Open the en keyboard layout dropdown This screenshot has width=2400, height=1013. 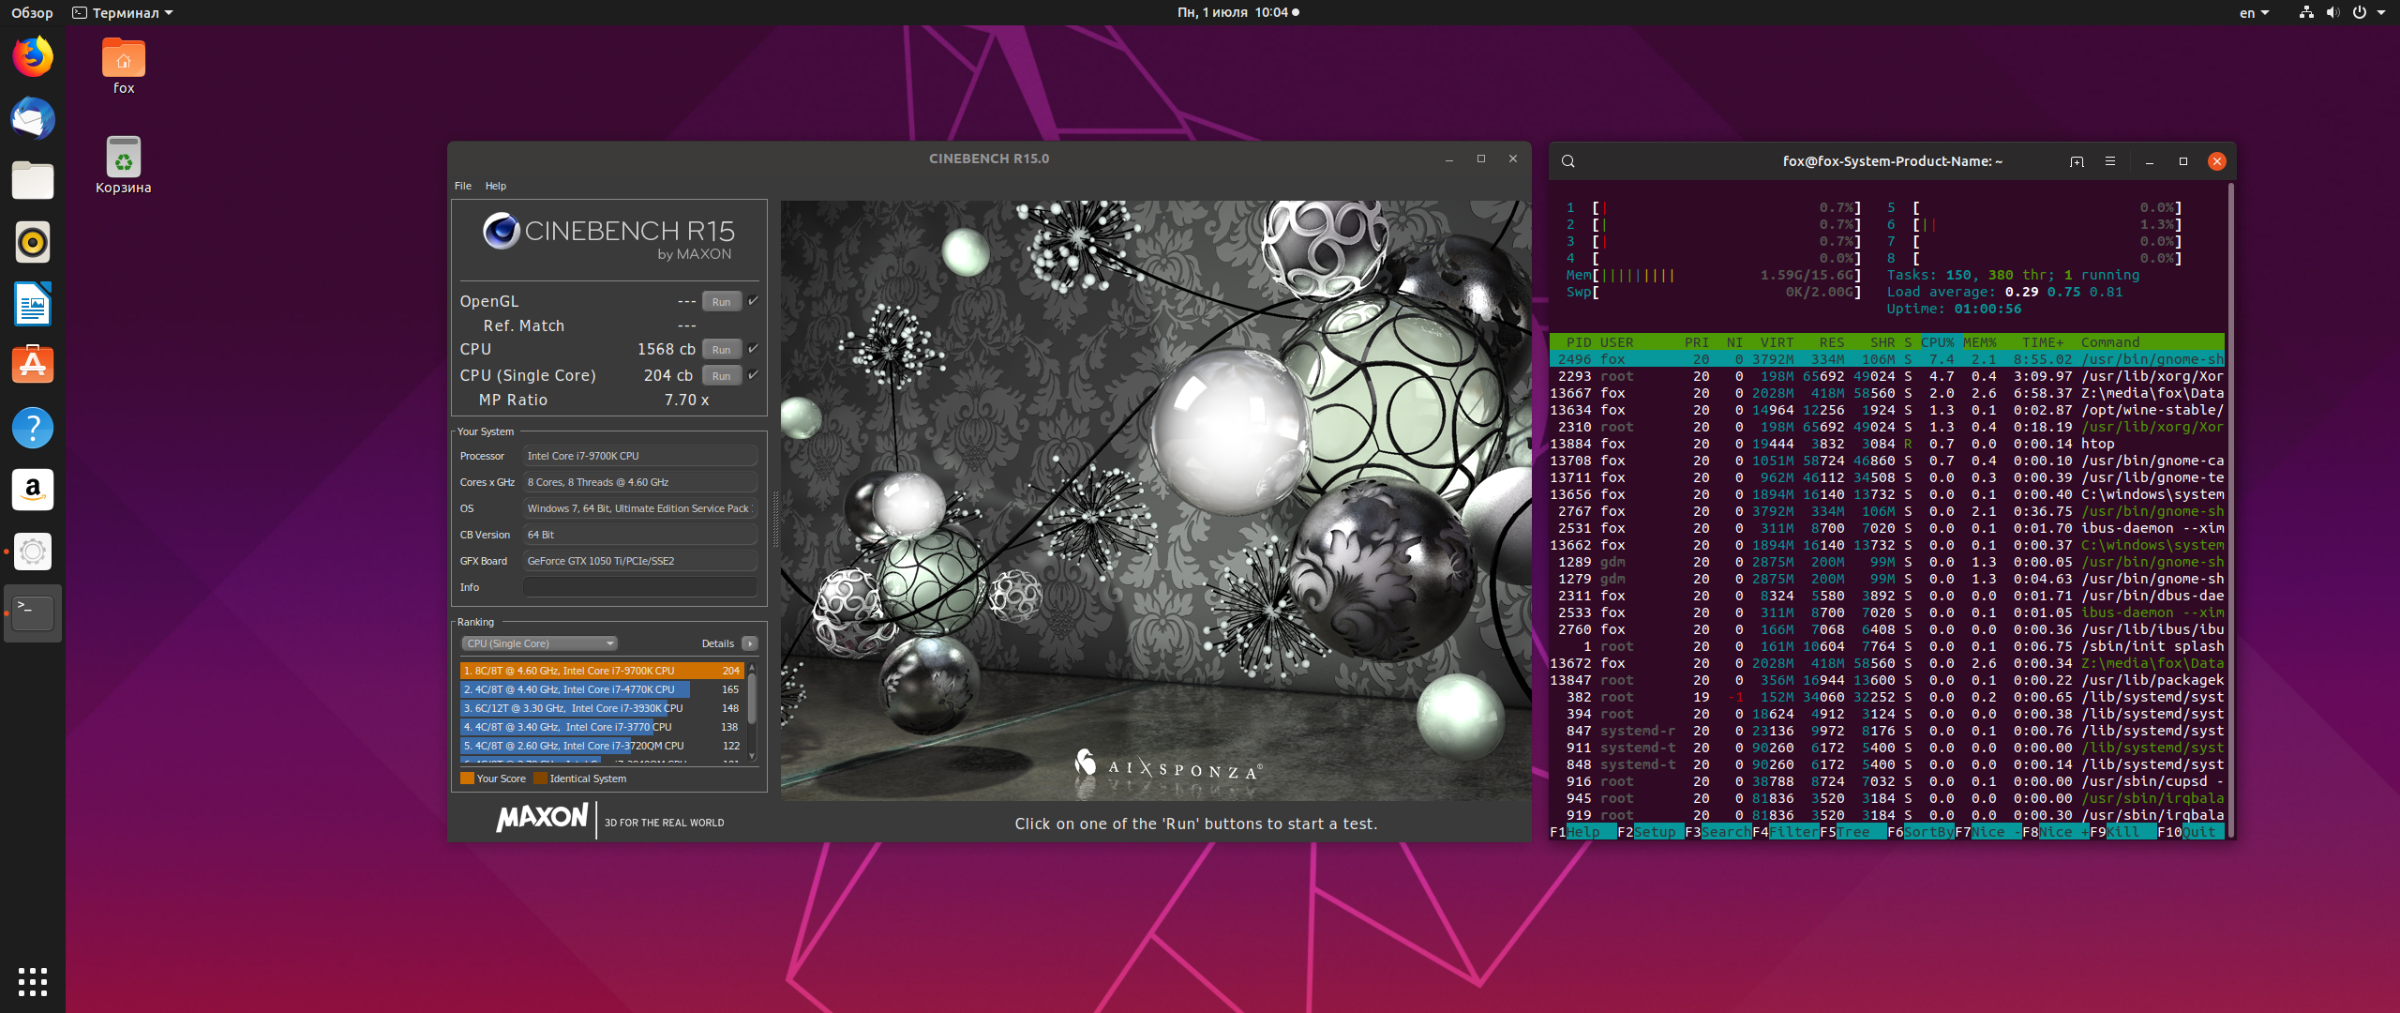[x=2254, y=13]
